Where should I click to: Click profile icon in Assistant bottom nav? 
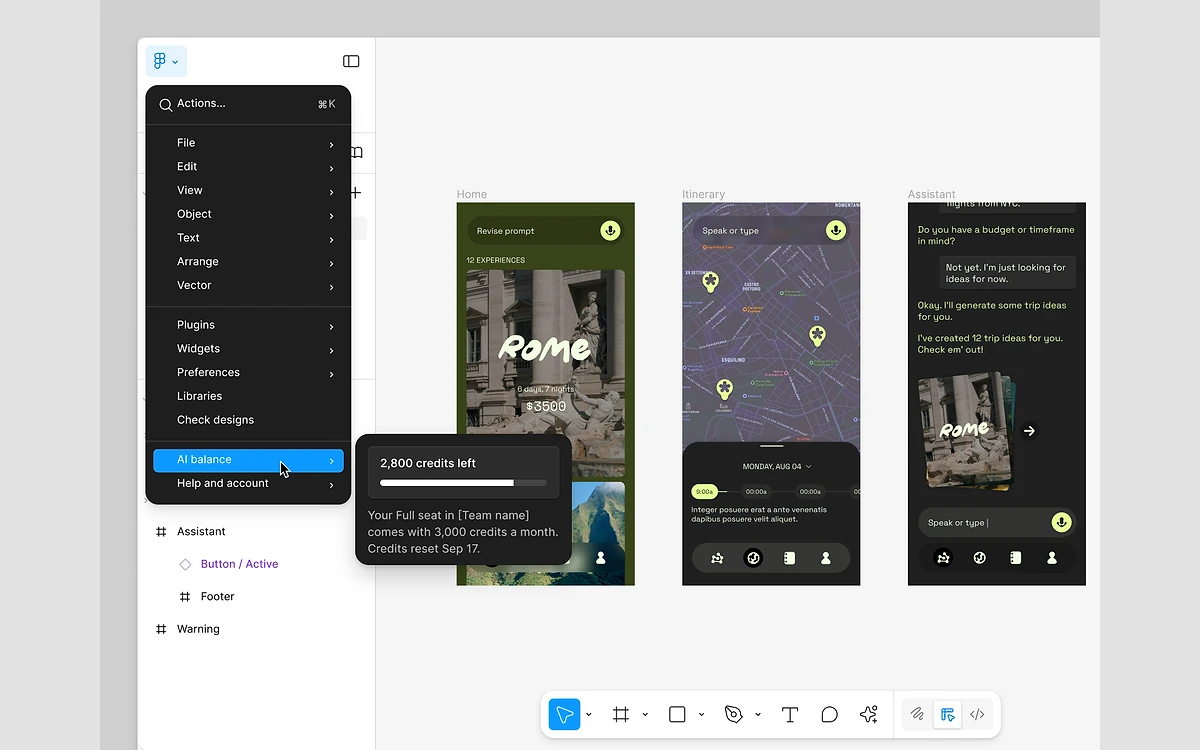coord(1052,558)
